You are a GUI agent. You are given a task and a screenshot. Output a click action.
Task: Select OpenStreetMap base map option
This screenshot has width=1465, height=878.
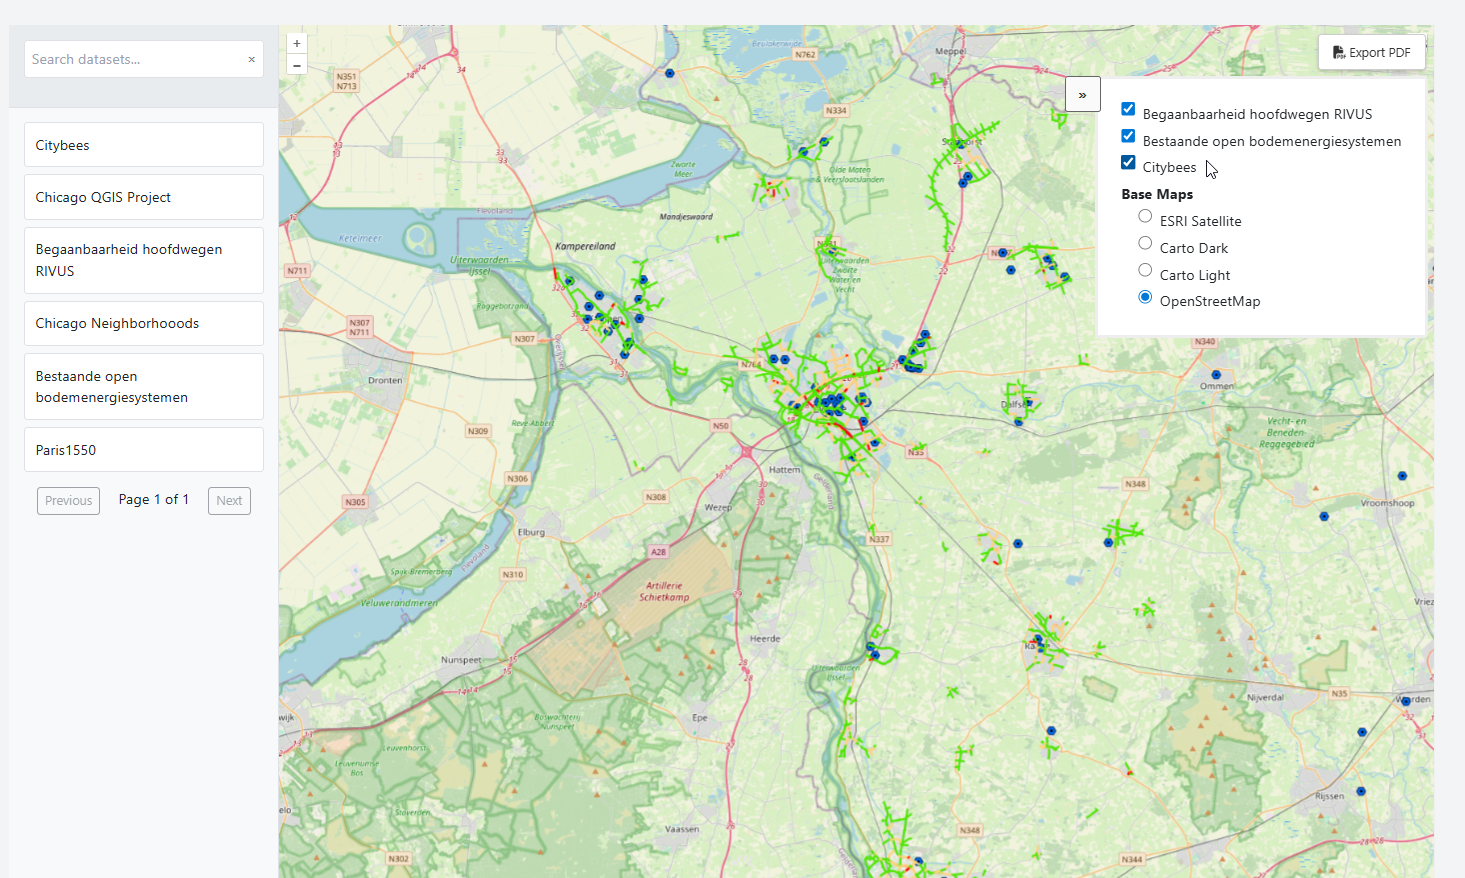(1145, 298)
